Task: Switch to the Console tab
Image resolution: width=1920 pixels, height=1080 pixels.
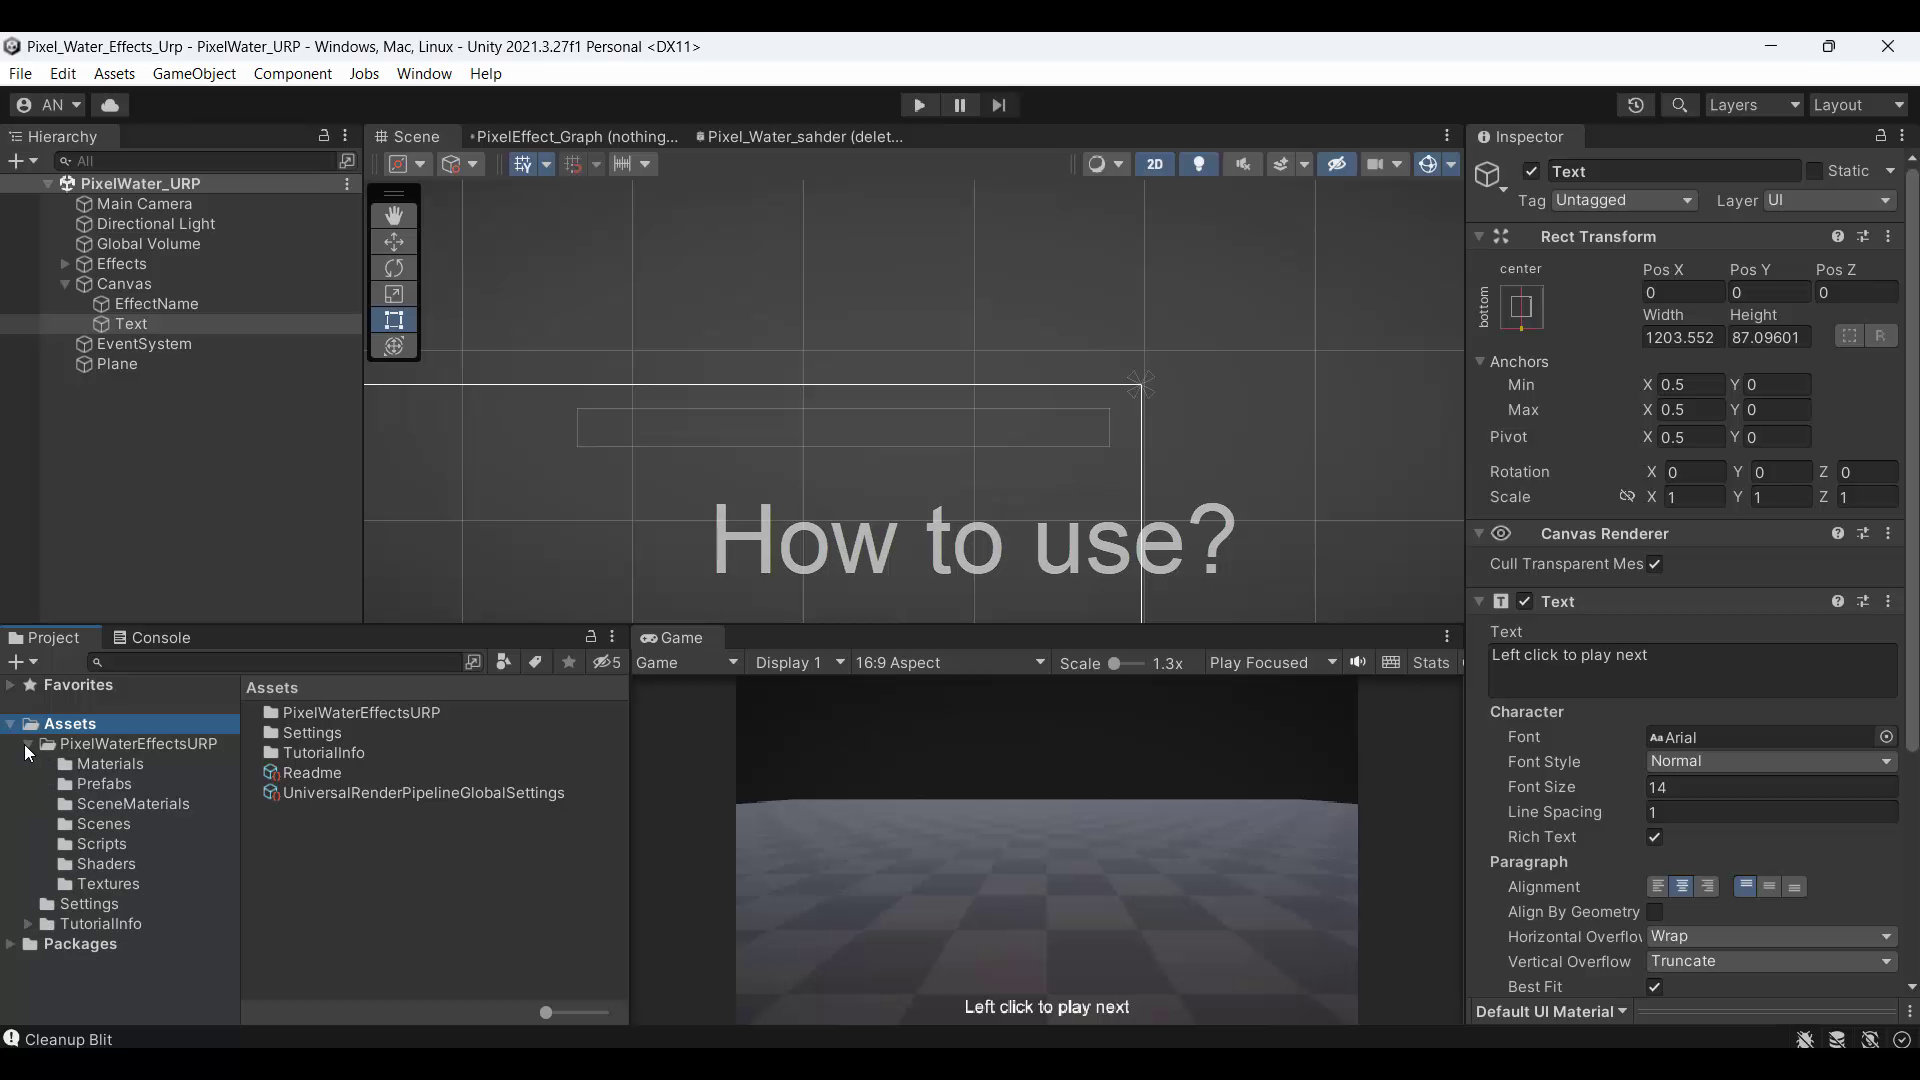Action: tap(161, 637)
